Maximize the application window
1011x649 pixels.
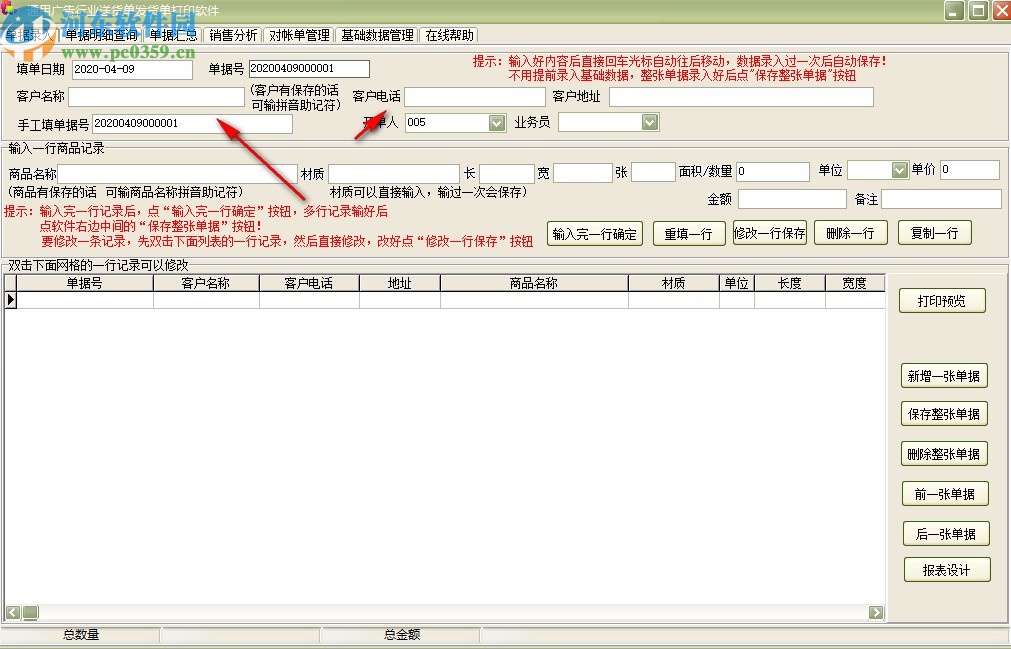click(x=978, y=10)
